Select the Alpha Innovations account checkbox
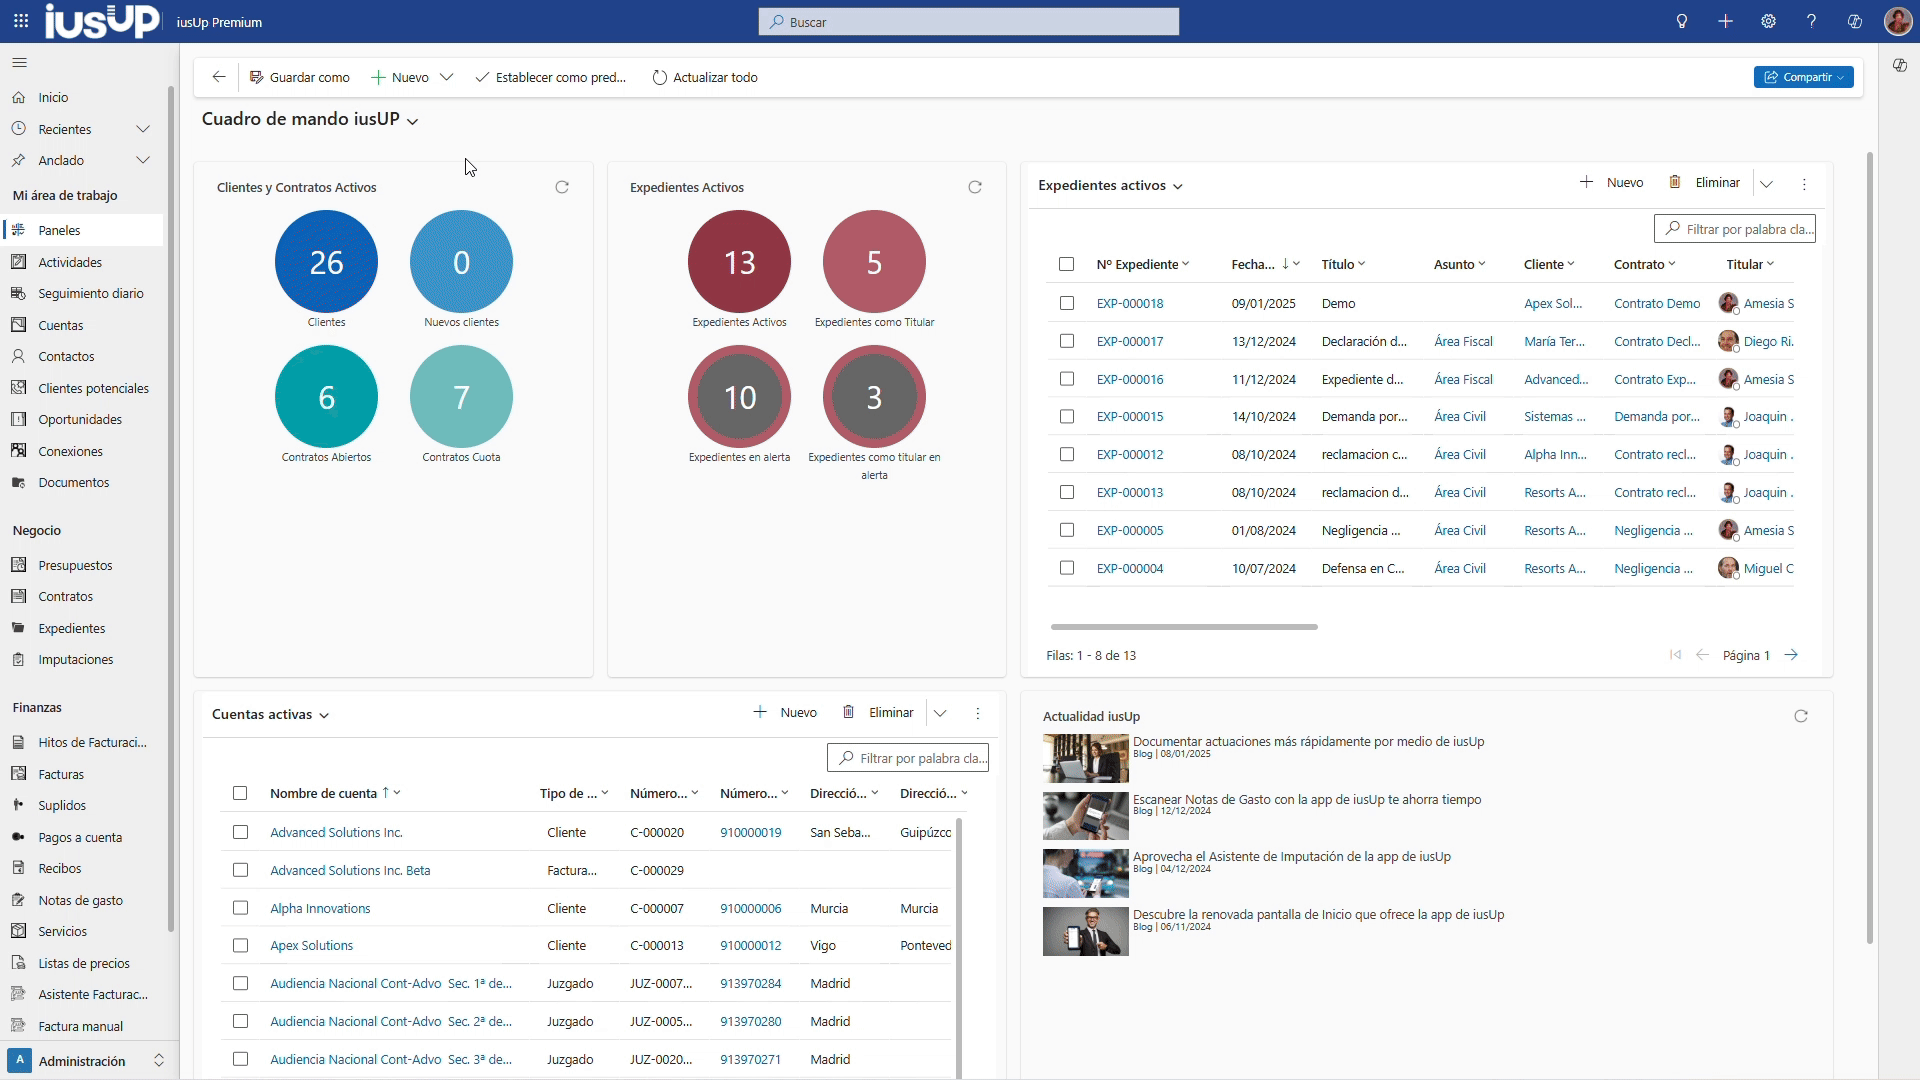 pos(240,908)
